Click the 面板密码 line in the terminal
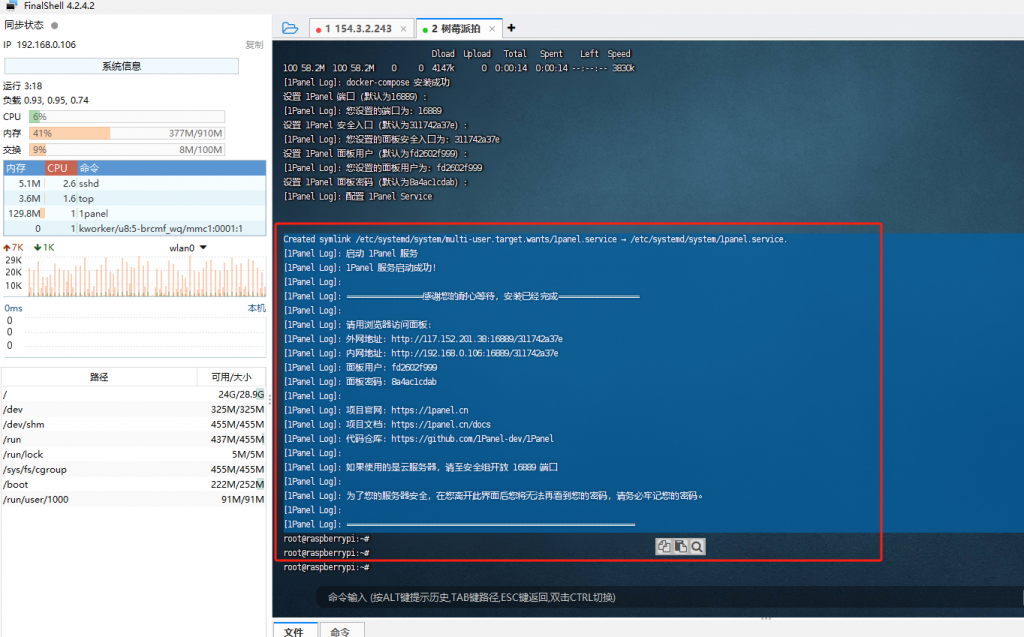 click(360, 382)
